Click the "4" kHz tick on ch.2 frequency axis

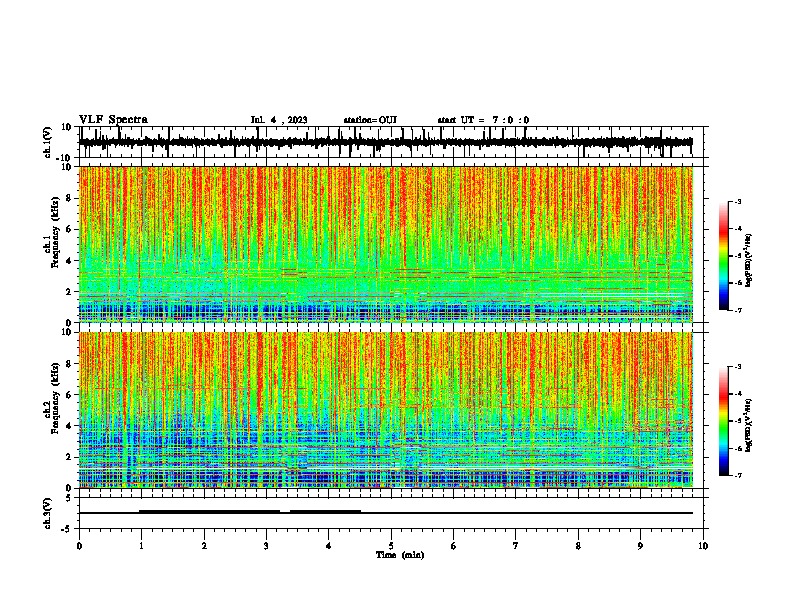coord(70,426)
